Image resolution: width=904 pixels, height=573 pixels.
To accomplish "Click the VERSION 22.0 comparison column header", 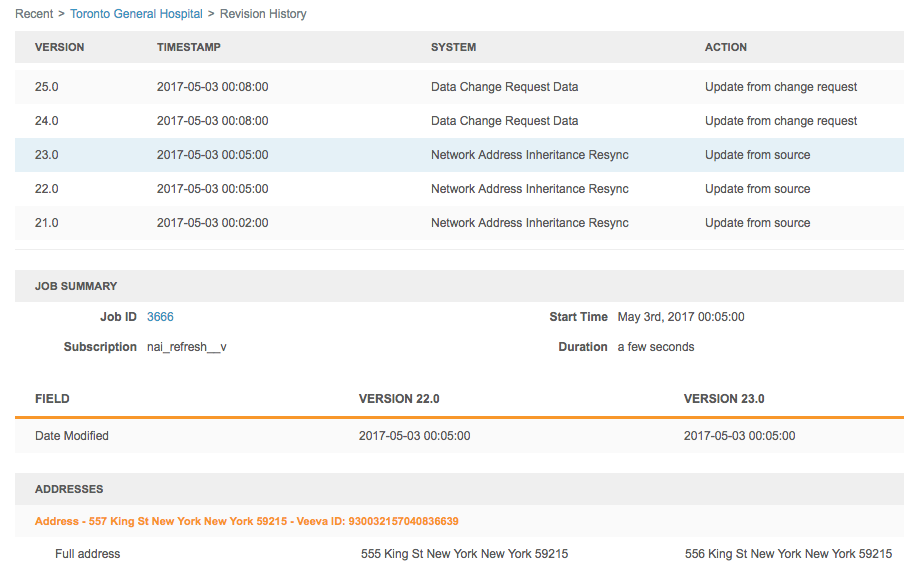I will [x=399, y=399].
